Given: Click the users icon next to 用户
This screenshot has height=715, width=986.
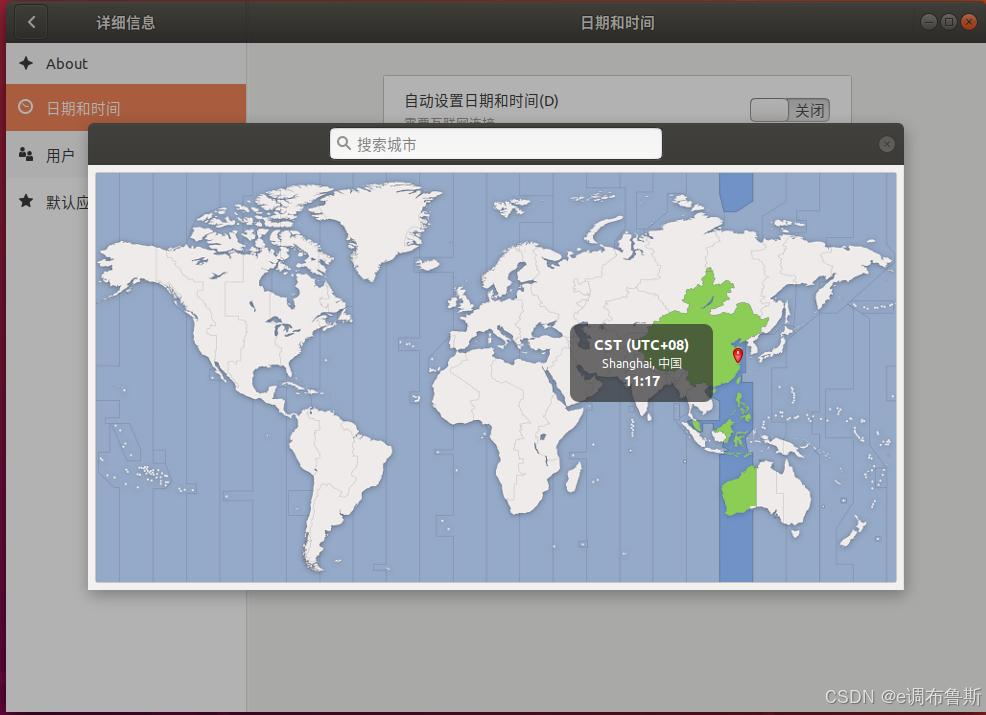Looking at the screenshot, I should point(26,154).
